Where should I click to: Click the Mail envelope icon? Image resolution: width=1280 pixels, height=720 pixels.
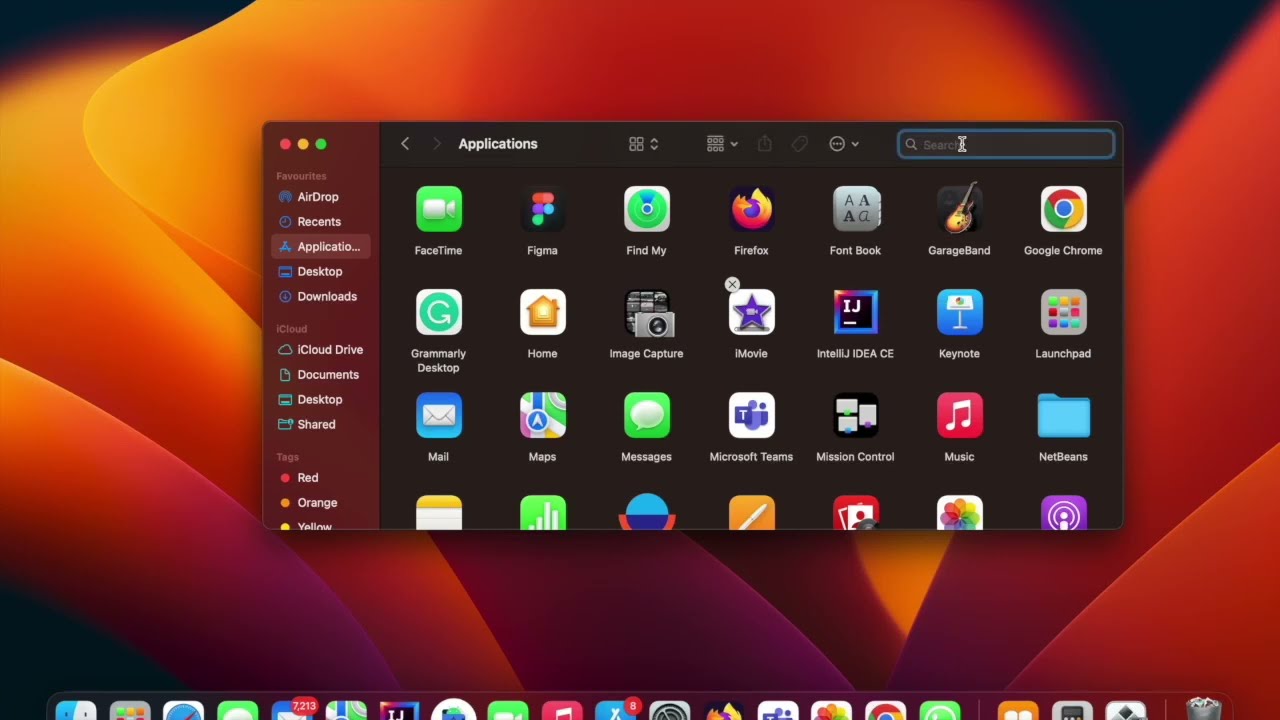tap(438, 415)
